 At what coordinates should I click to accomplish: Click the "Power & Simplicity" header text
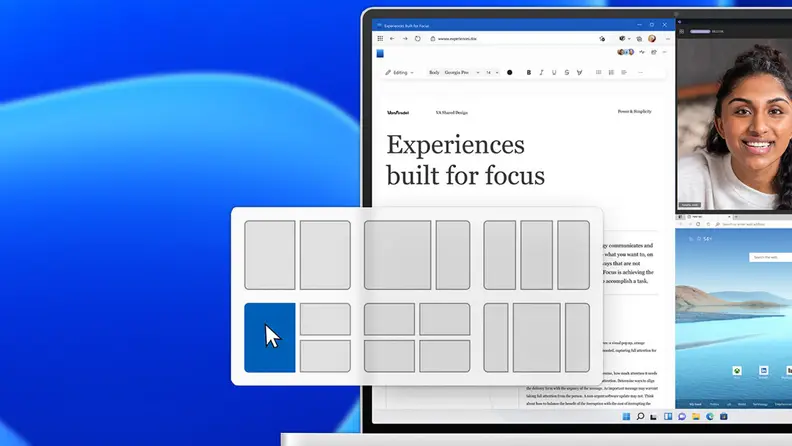[634, 112]
